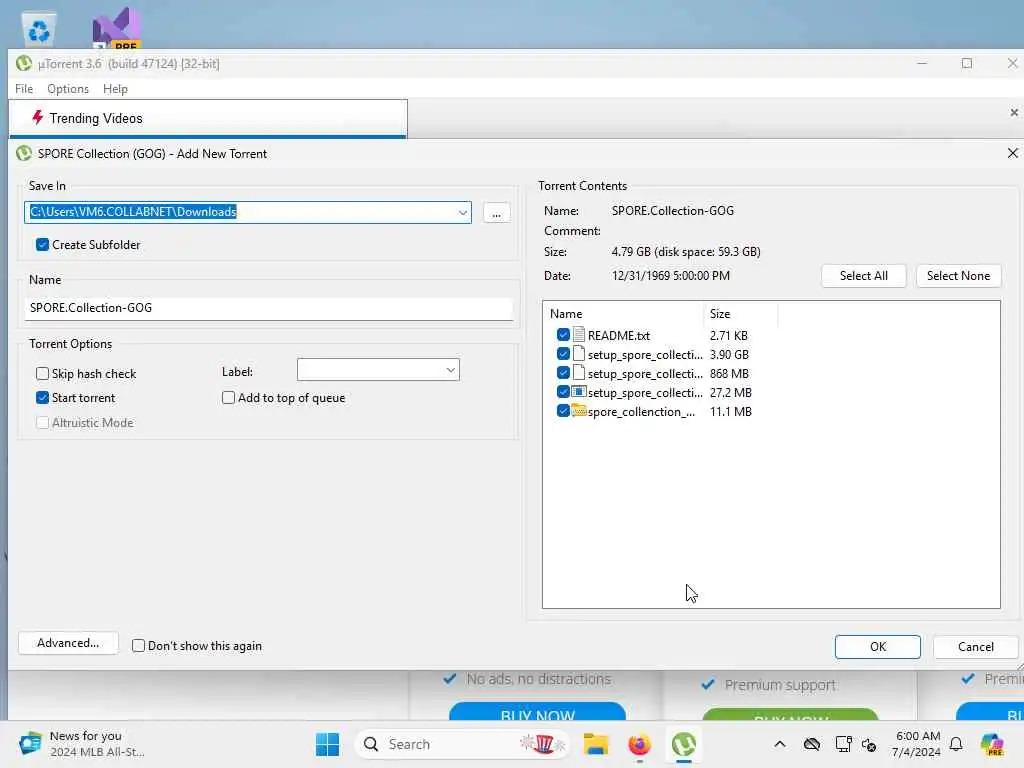Click the display/network icon in the system tray
1024x768 pixels.
coord(843,744)
